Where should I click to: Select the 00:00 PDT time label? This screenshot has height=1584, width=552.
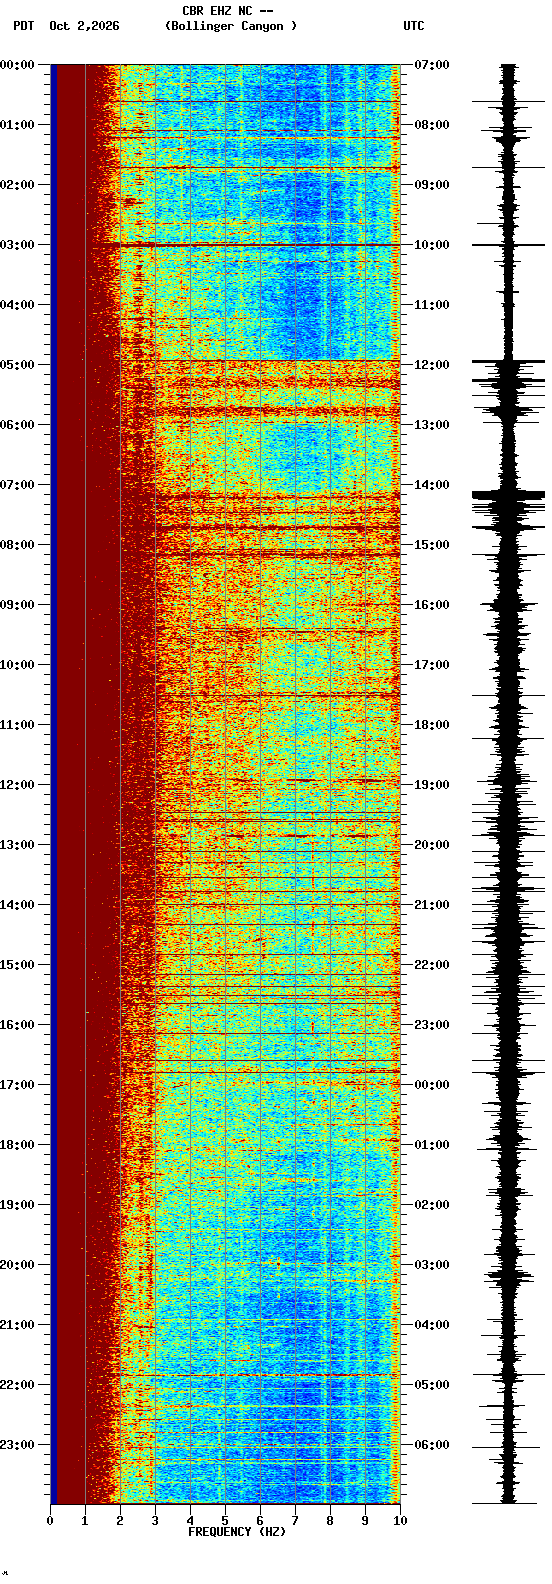tap(17, 65)
